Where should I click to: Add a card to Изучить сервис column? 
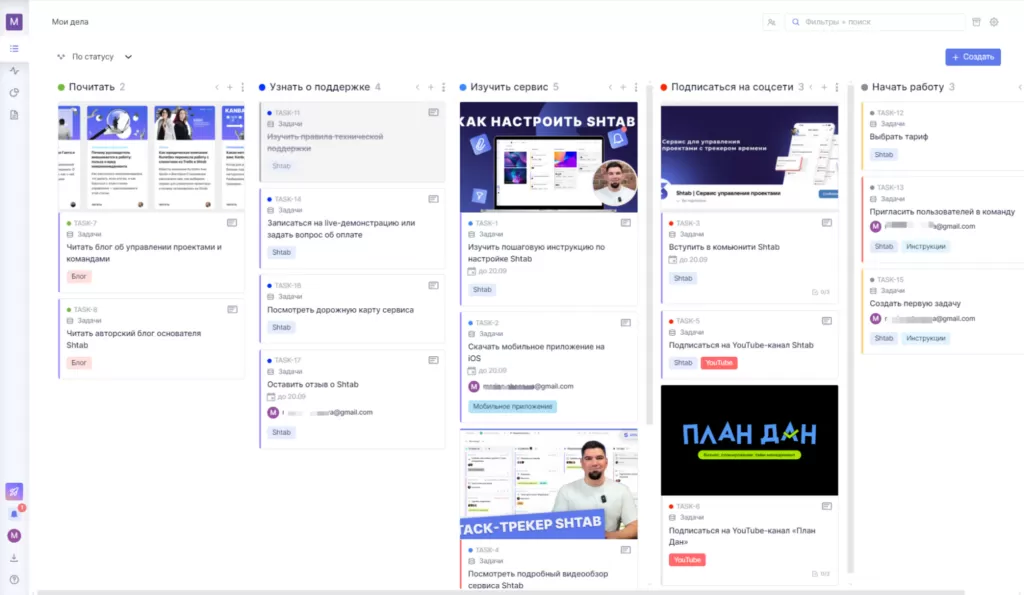(623, 87)
